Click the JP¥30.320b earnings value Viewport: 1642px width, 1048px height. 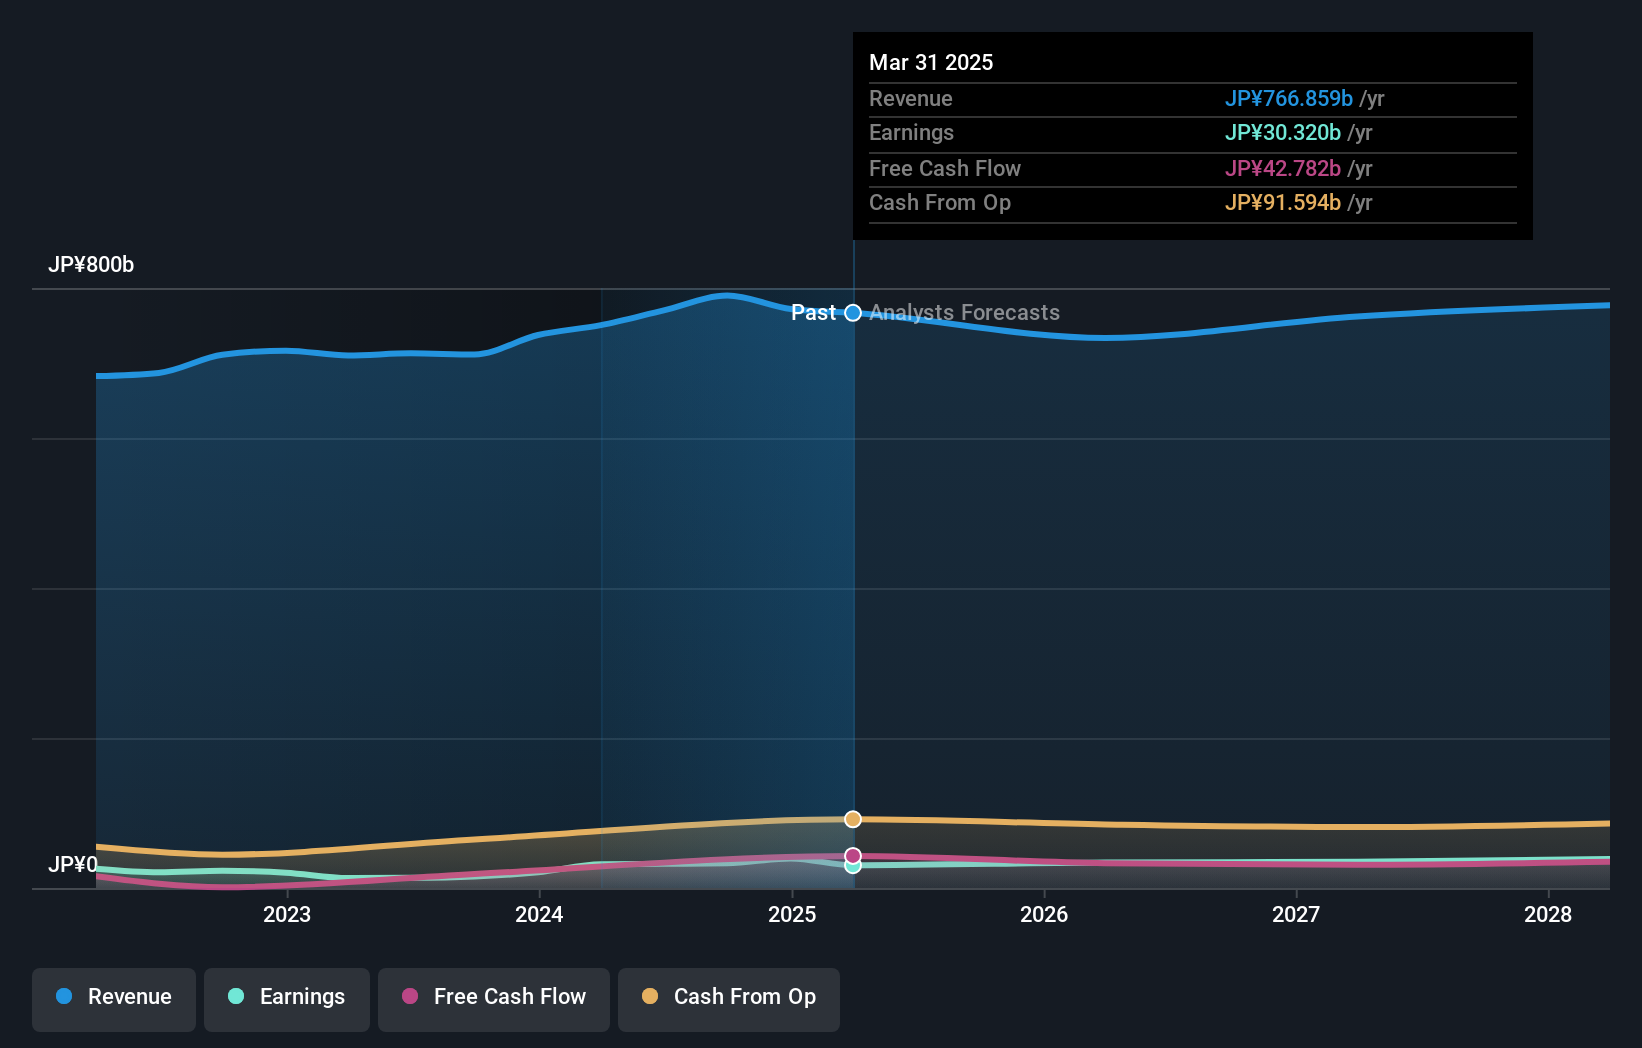coord(1283,133)
